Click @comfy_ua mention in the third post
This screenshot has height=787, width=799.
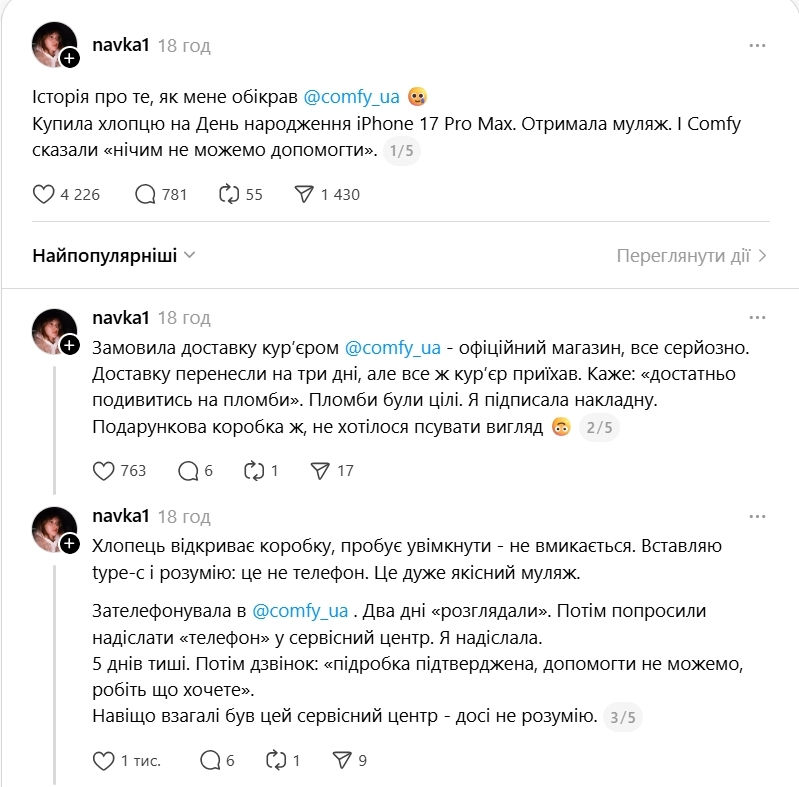pos(300,610)
